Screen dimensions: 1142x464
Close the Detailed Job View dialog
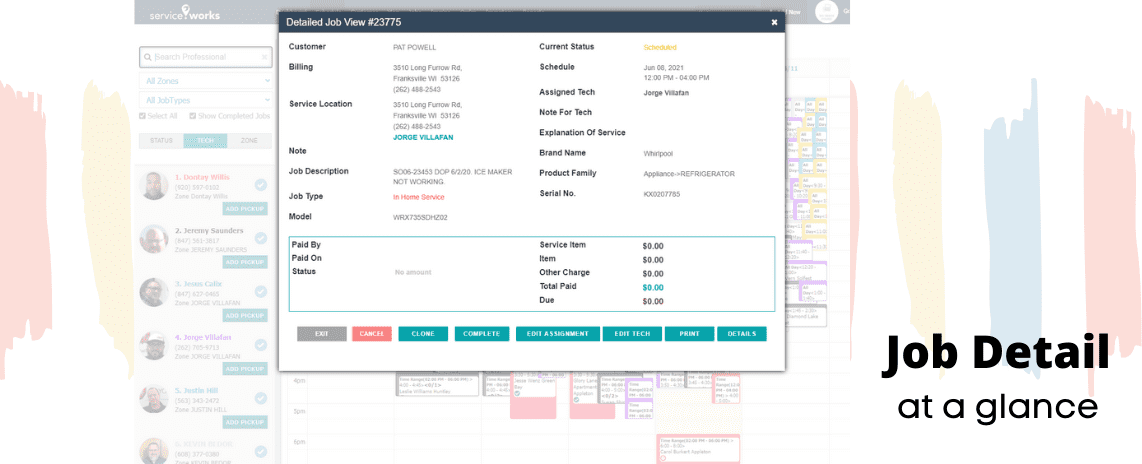[774, 23]
